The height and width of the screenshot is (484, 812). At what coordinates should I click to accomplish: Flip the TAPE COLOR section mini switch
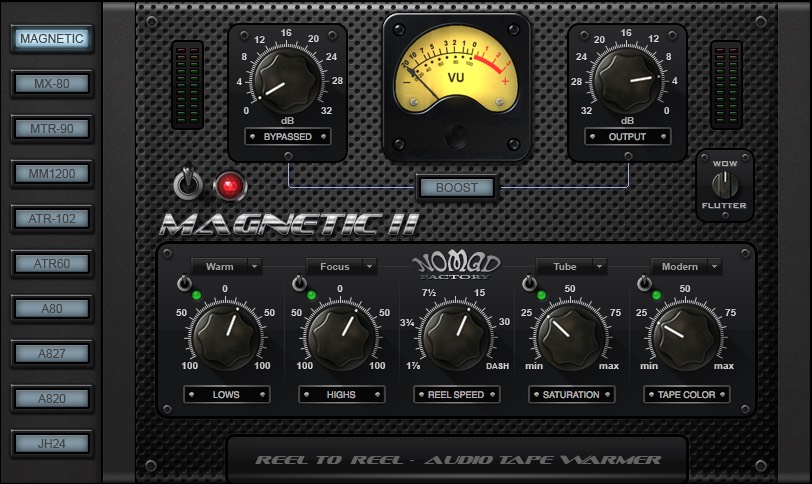pyautogui.click(x=644, y=283)
